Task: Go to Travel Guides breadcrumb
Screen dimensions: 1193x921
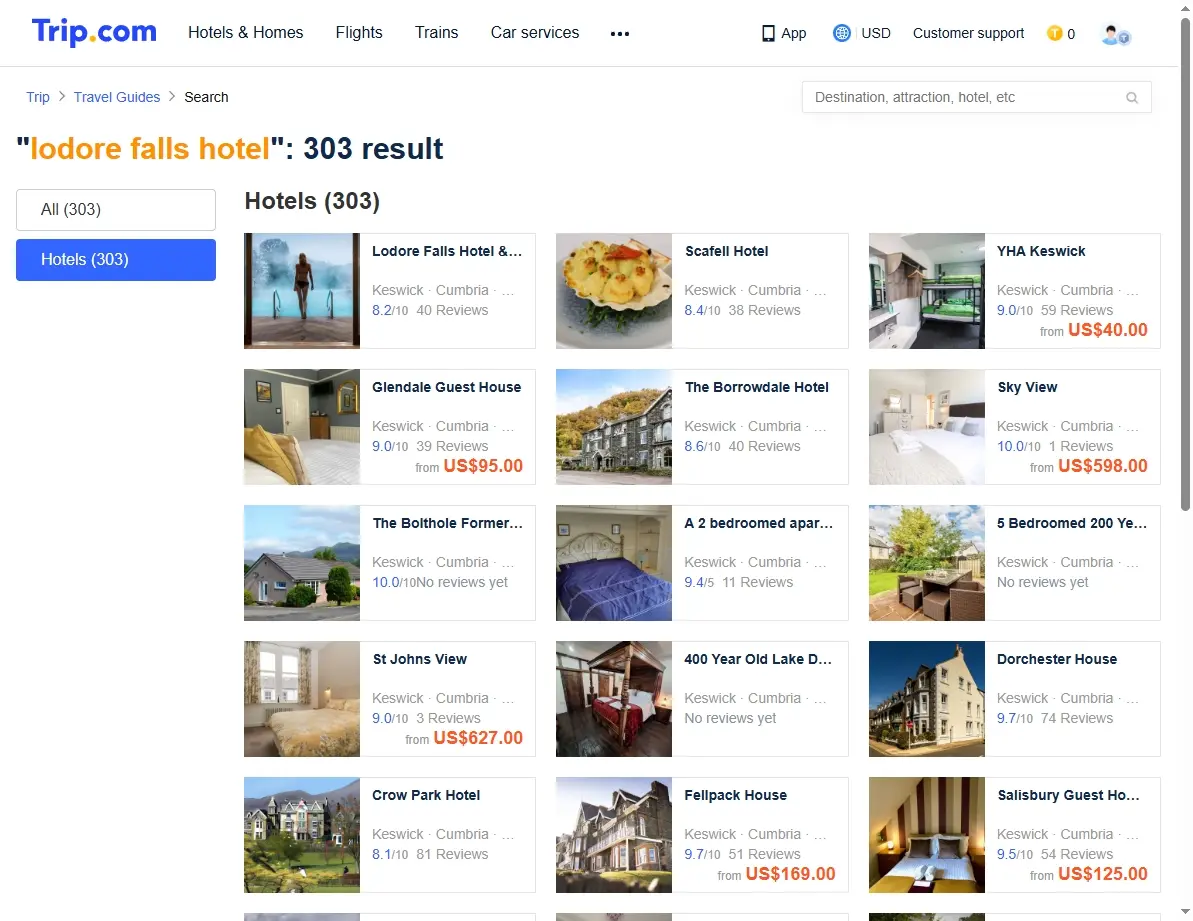Action: (117, 97)
